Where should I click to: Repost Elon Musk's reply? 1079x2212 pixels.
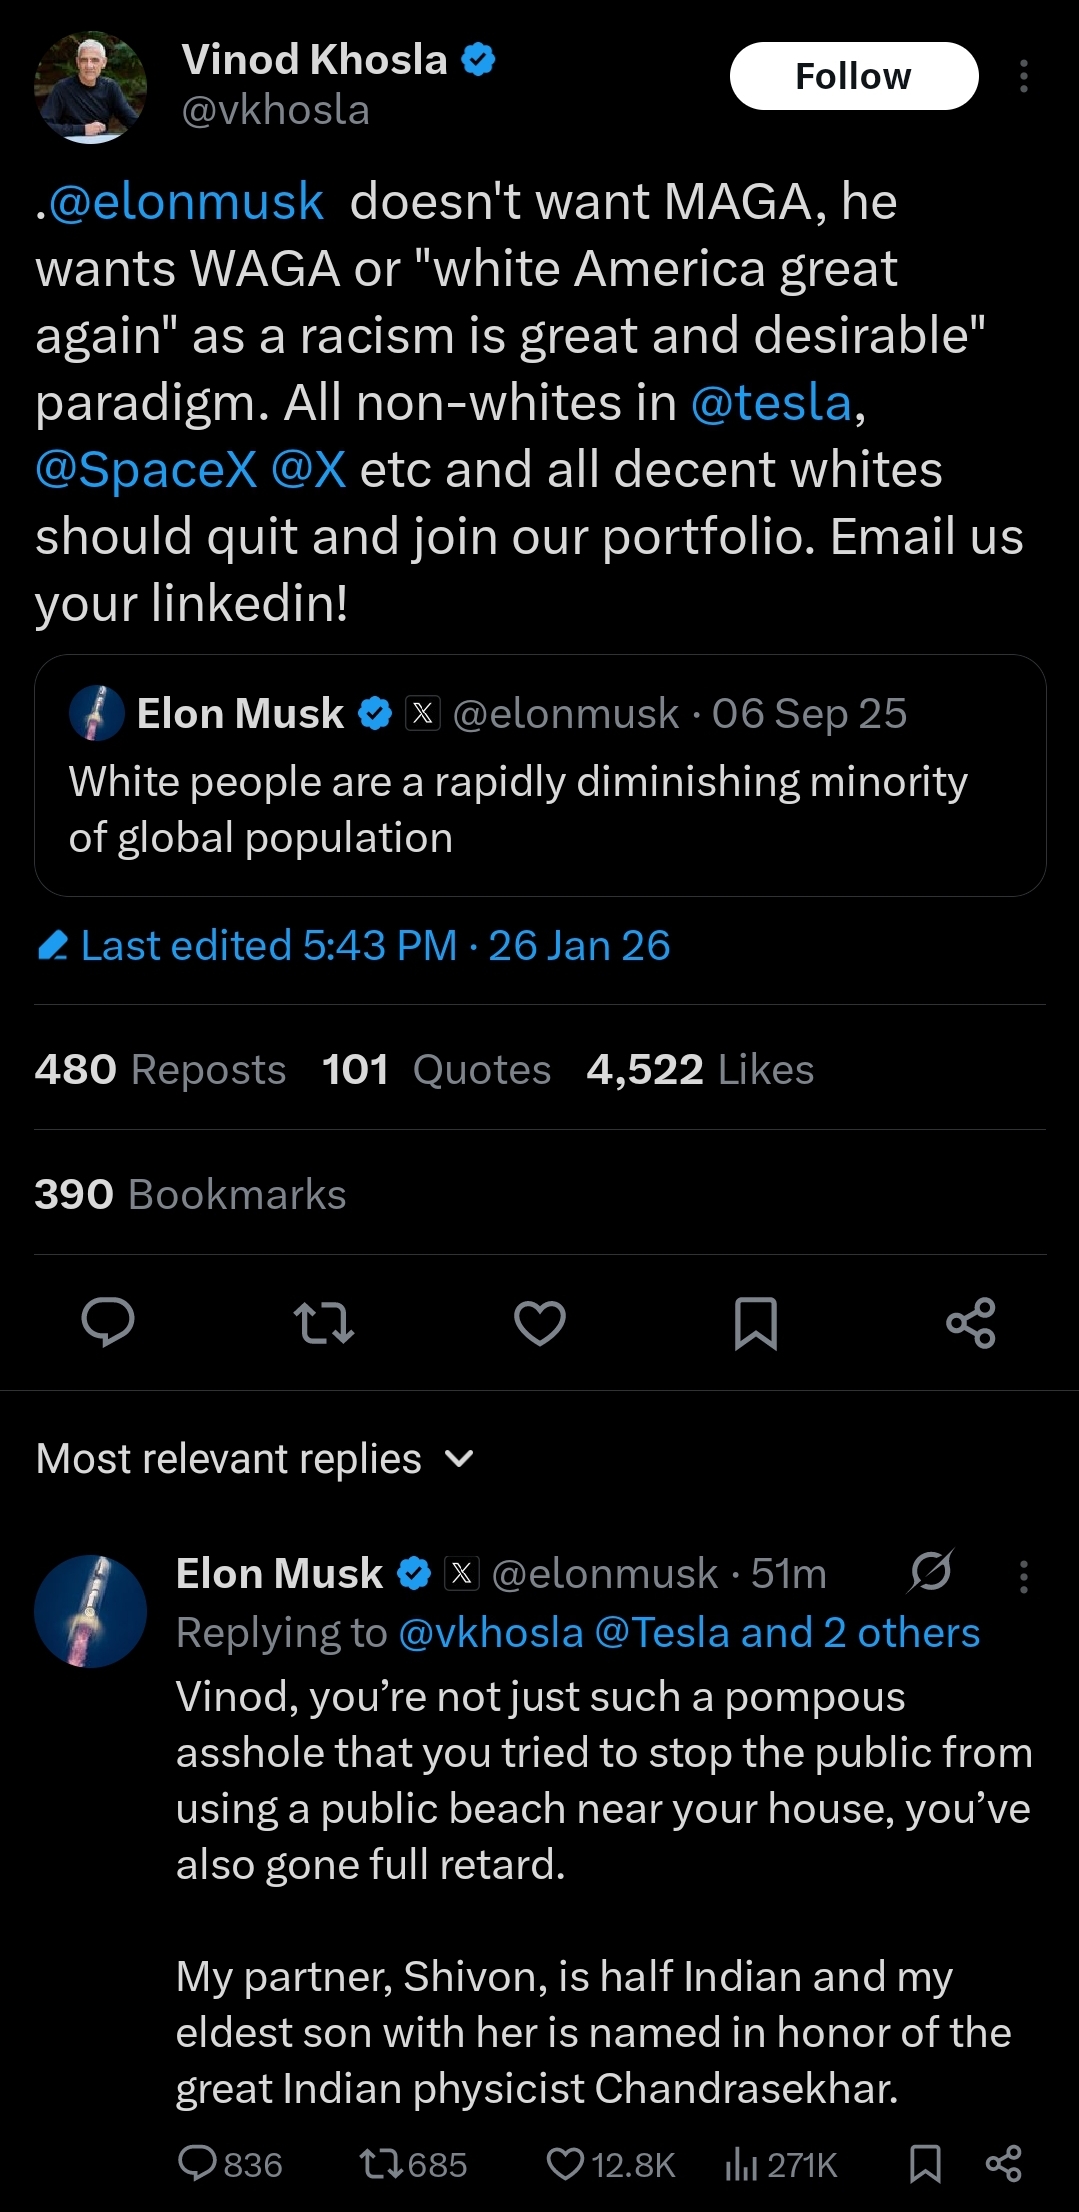[x=381, y=2164]
